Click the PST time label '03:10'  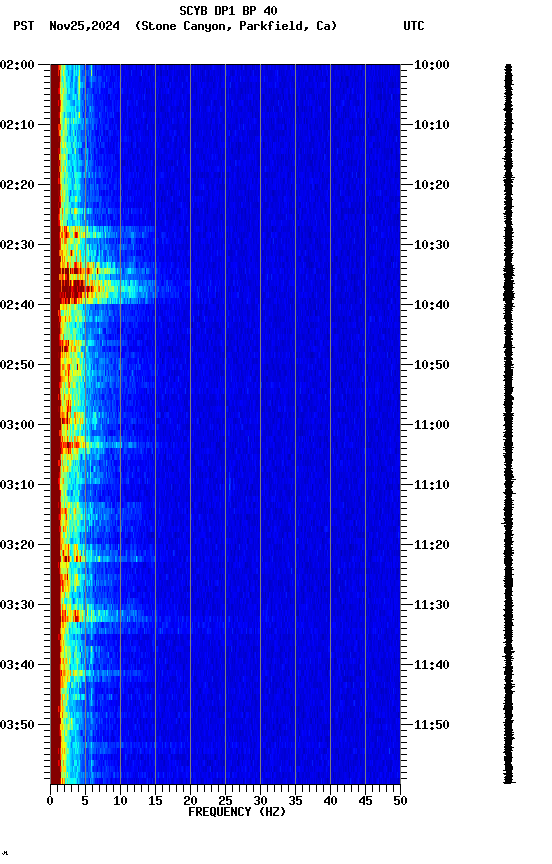[17, 485]
